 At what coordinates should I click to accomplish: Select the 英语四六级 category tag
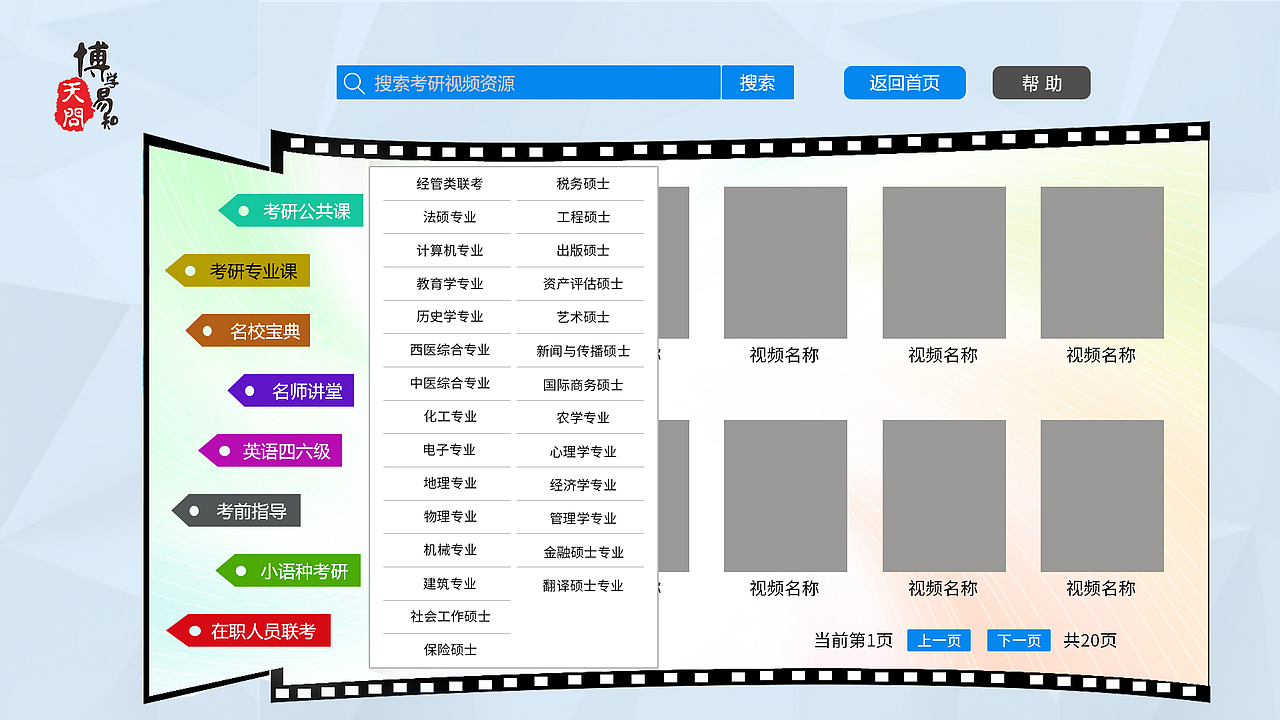270,451
